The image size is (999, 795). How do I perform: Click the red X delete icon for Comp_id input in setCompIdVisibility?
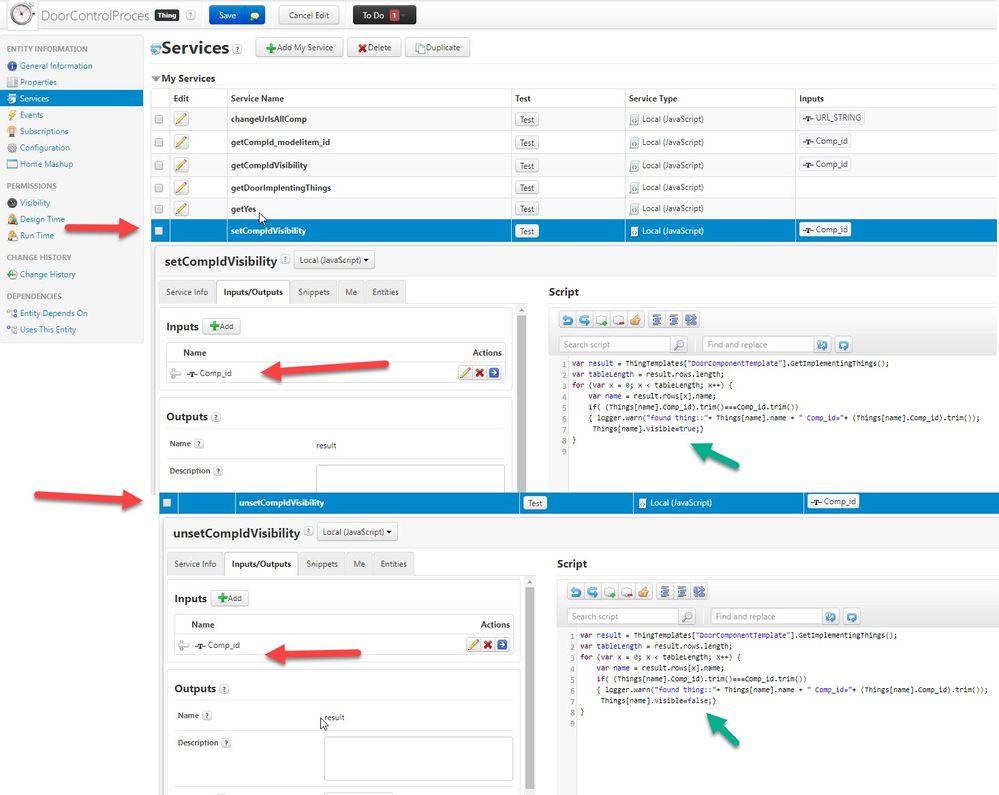pos(480,373)
